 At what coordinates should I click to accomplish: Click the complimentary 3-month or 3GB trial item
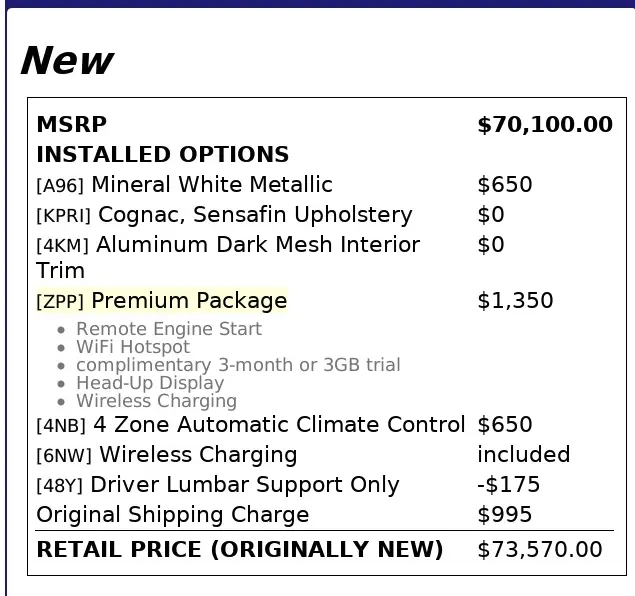click(x=238, y=365)
